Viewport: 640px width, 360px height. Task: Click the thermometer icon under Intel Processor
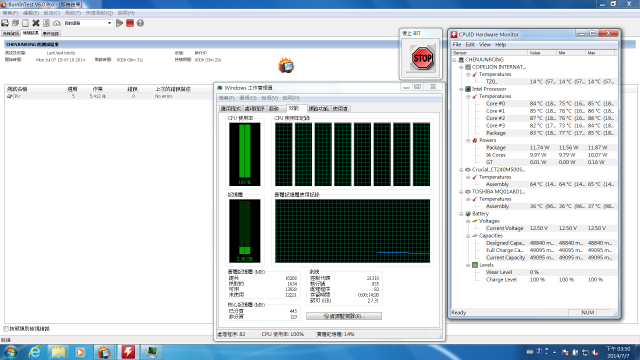click(x=475, y=96)
